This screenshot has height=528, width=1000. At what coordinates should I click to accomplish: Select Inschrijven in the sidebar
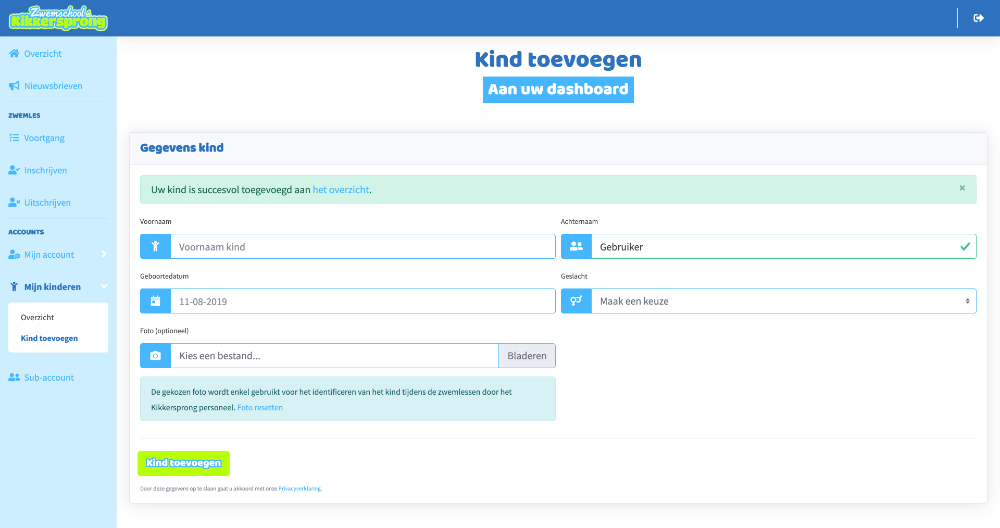coord(45,170)
